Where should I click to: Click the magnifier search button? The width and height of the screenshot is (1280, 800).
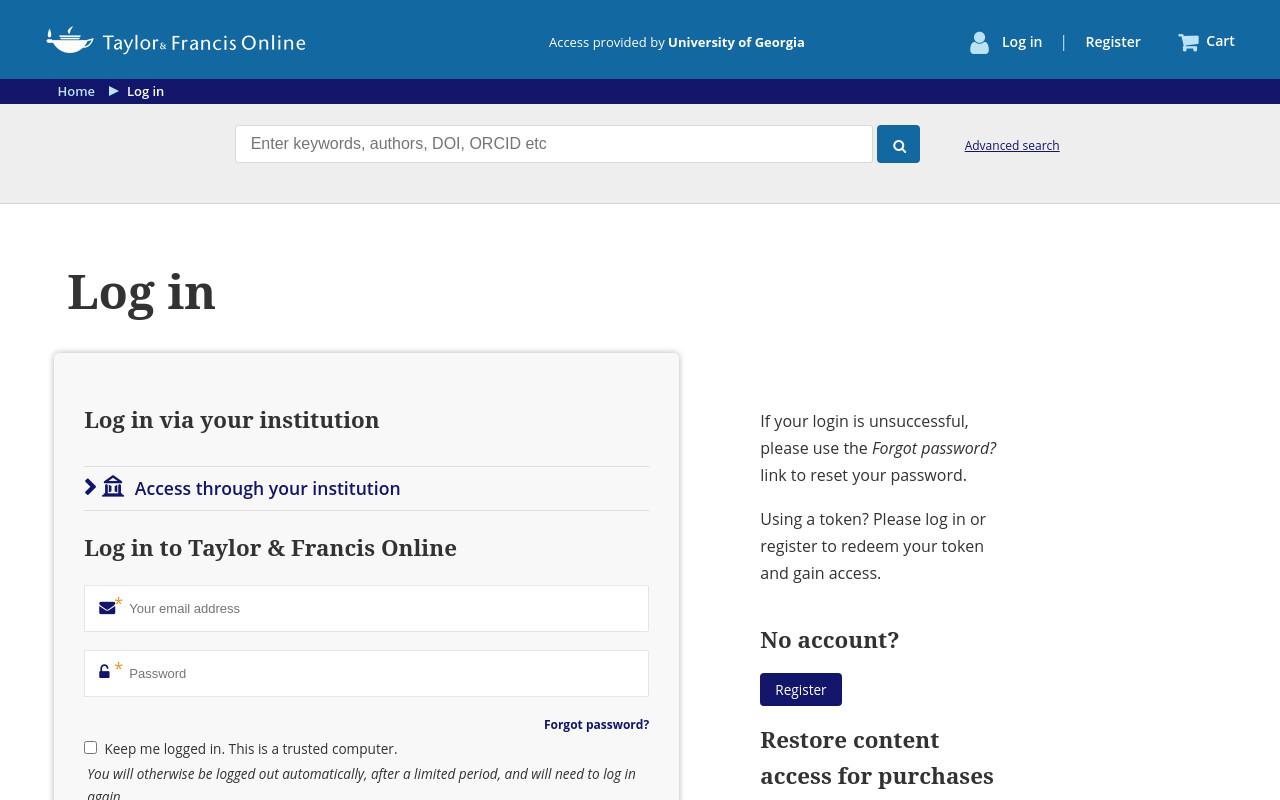898,145
